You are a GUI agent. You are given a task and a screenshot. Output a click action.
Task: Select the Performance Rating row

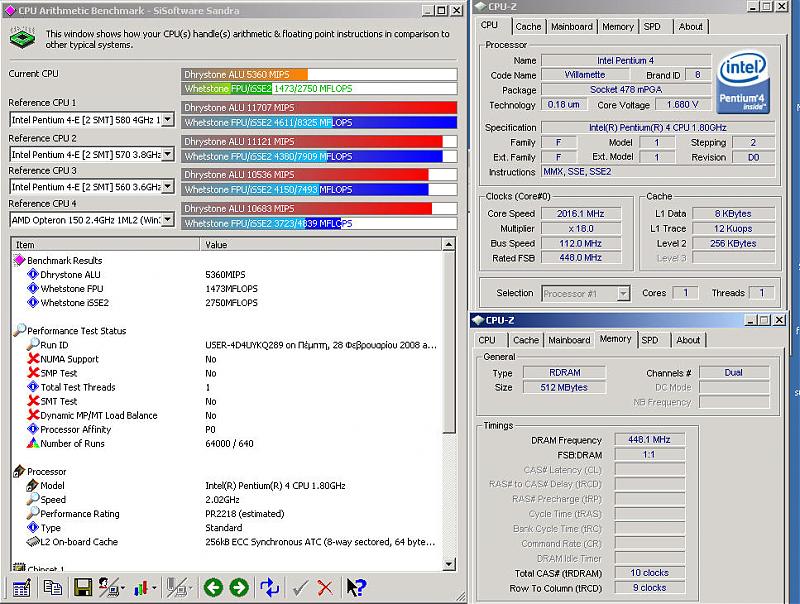(x=227, y=514)
